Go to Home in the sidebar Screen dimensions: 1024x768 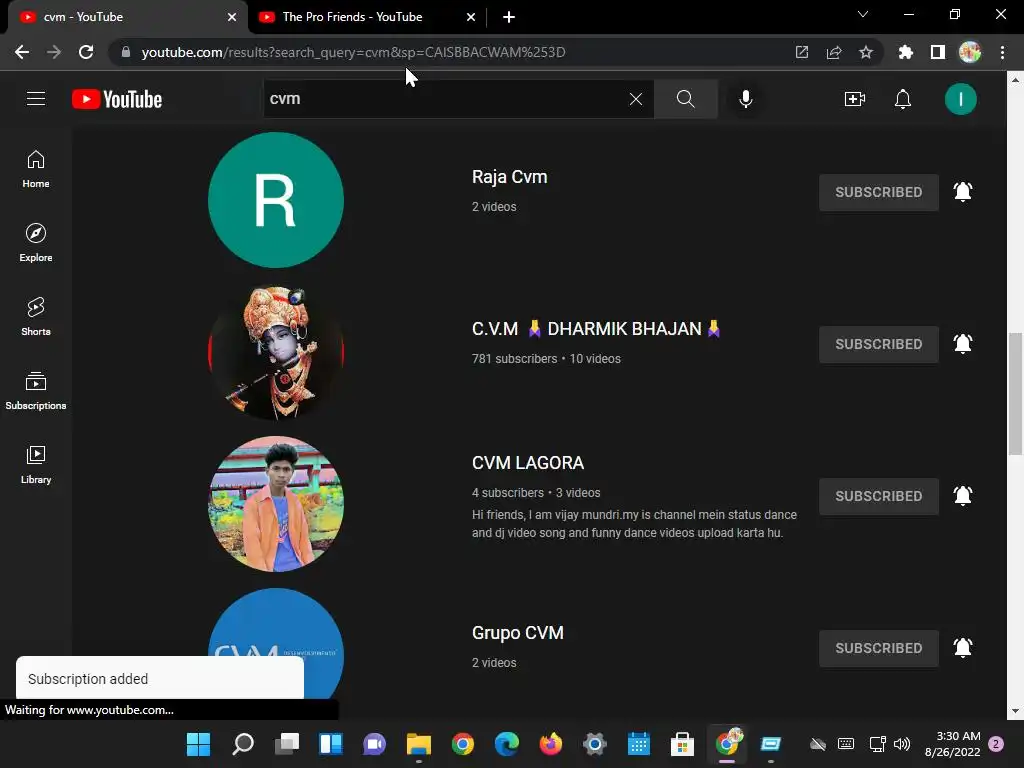coord(36,169)
